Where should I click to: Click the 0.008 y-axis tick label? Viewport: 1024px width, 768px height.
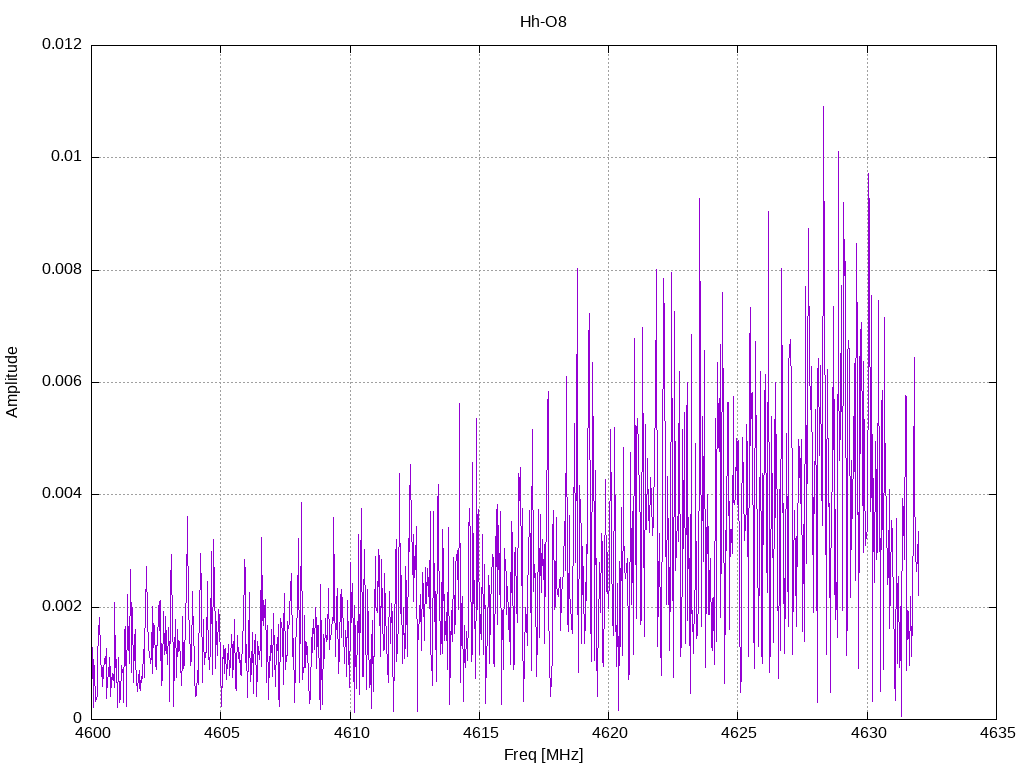pyautogui.click(x=62, y=269)
